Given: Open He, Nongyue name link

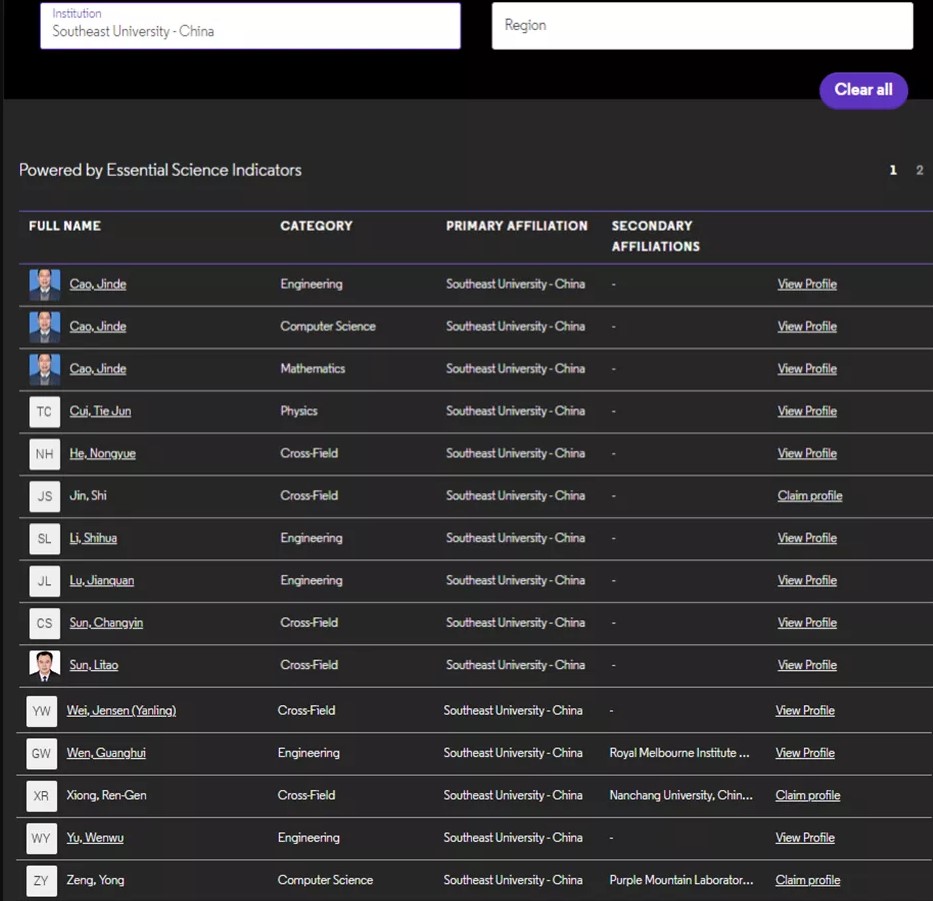Looking at the screenshot, I should pos(102,454).
